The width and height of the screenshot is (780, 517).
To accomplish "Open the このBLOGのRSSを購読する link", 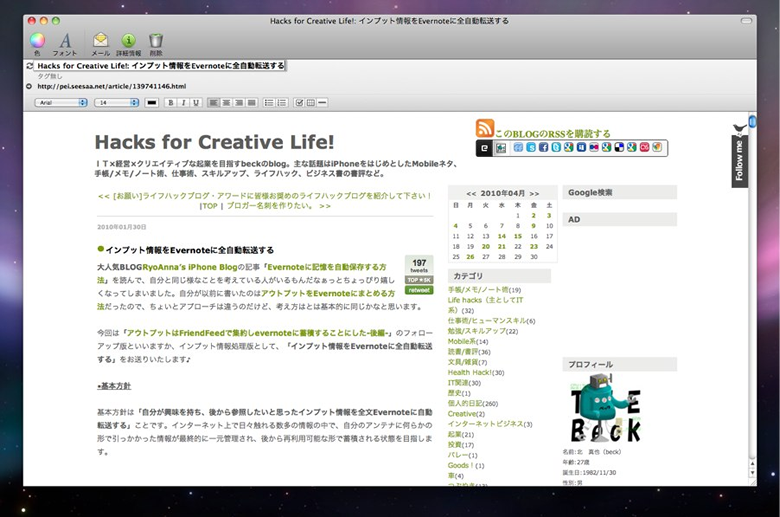I will (552, 133).
